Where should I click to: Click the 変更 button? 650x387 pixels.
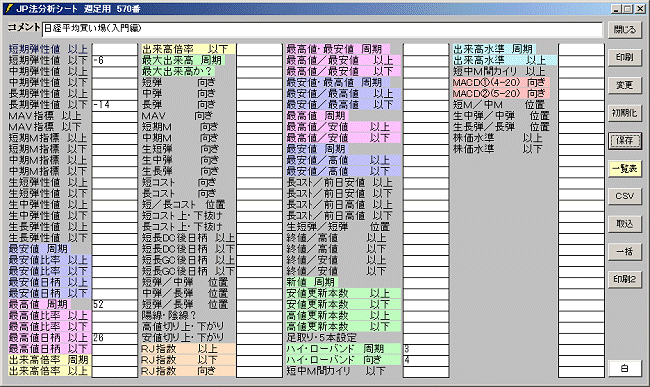point(625,85)
